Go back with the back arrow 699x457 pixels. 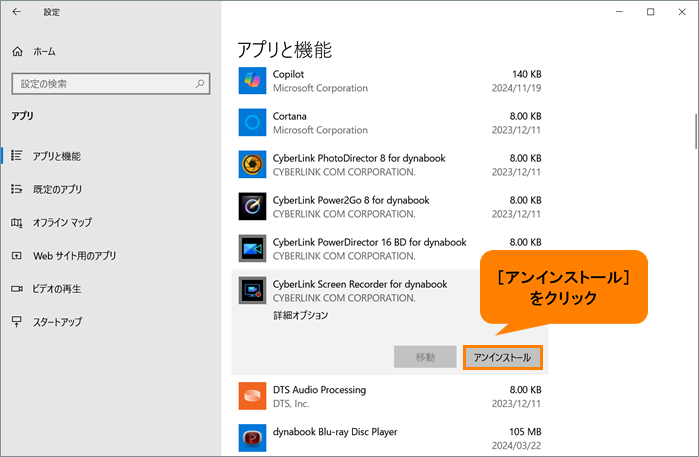coord(17,12)
